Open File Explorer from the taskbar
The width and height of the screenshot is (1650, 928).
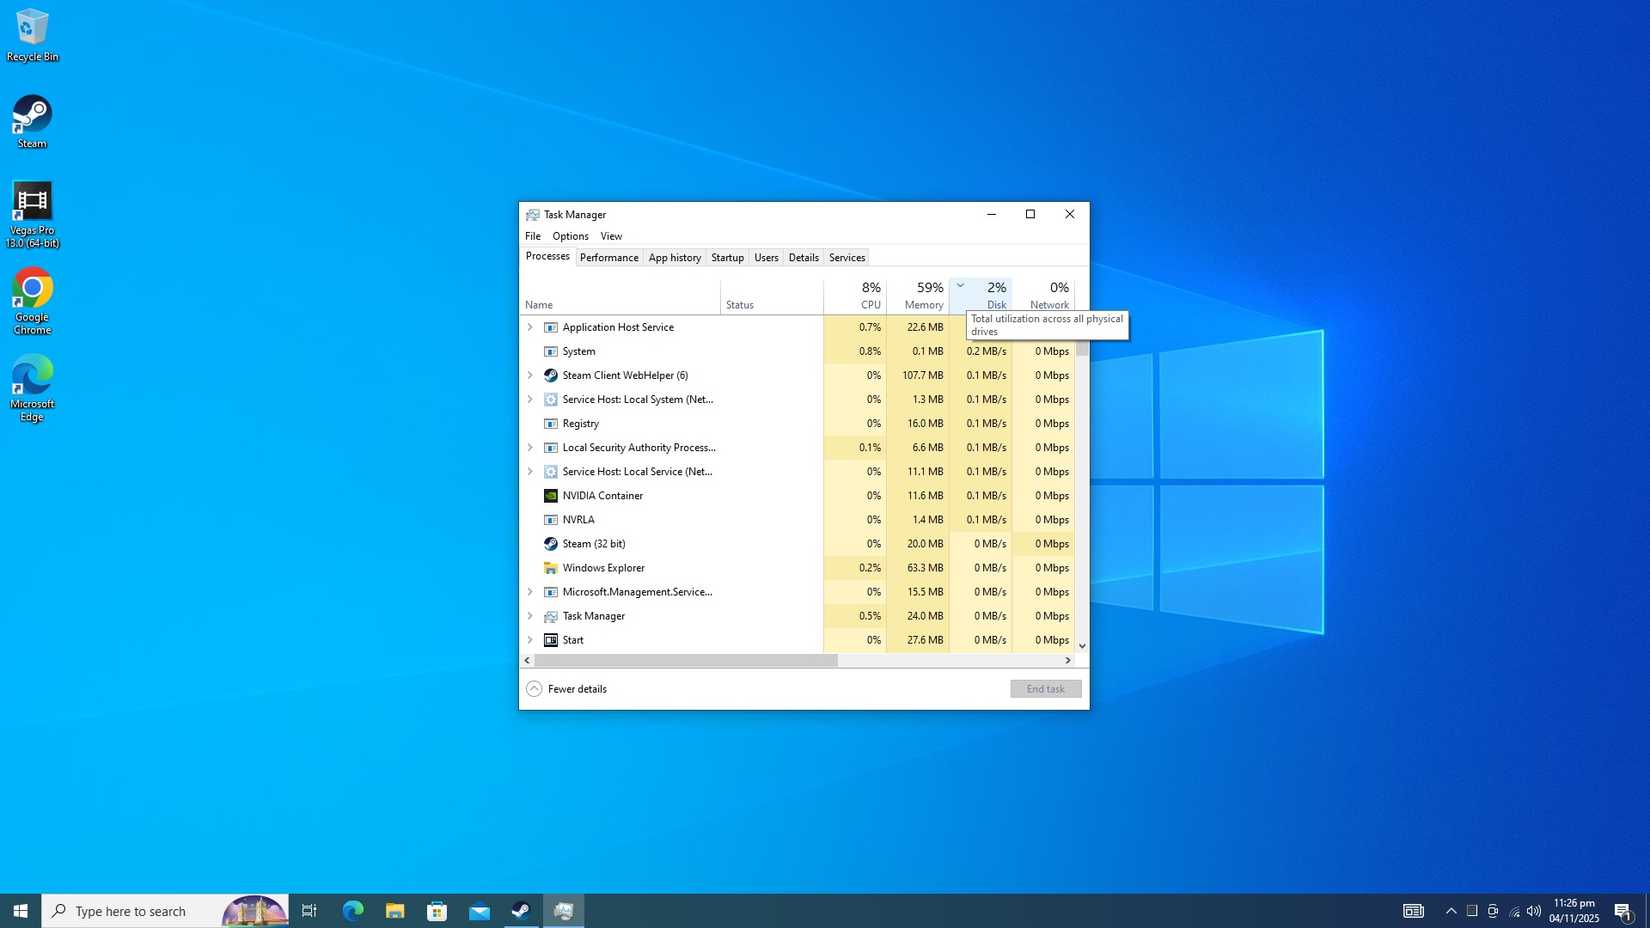pos(394,911)
